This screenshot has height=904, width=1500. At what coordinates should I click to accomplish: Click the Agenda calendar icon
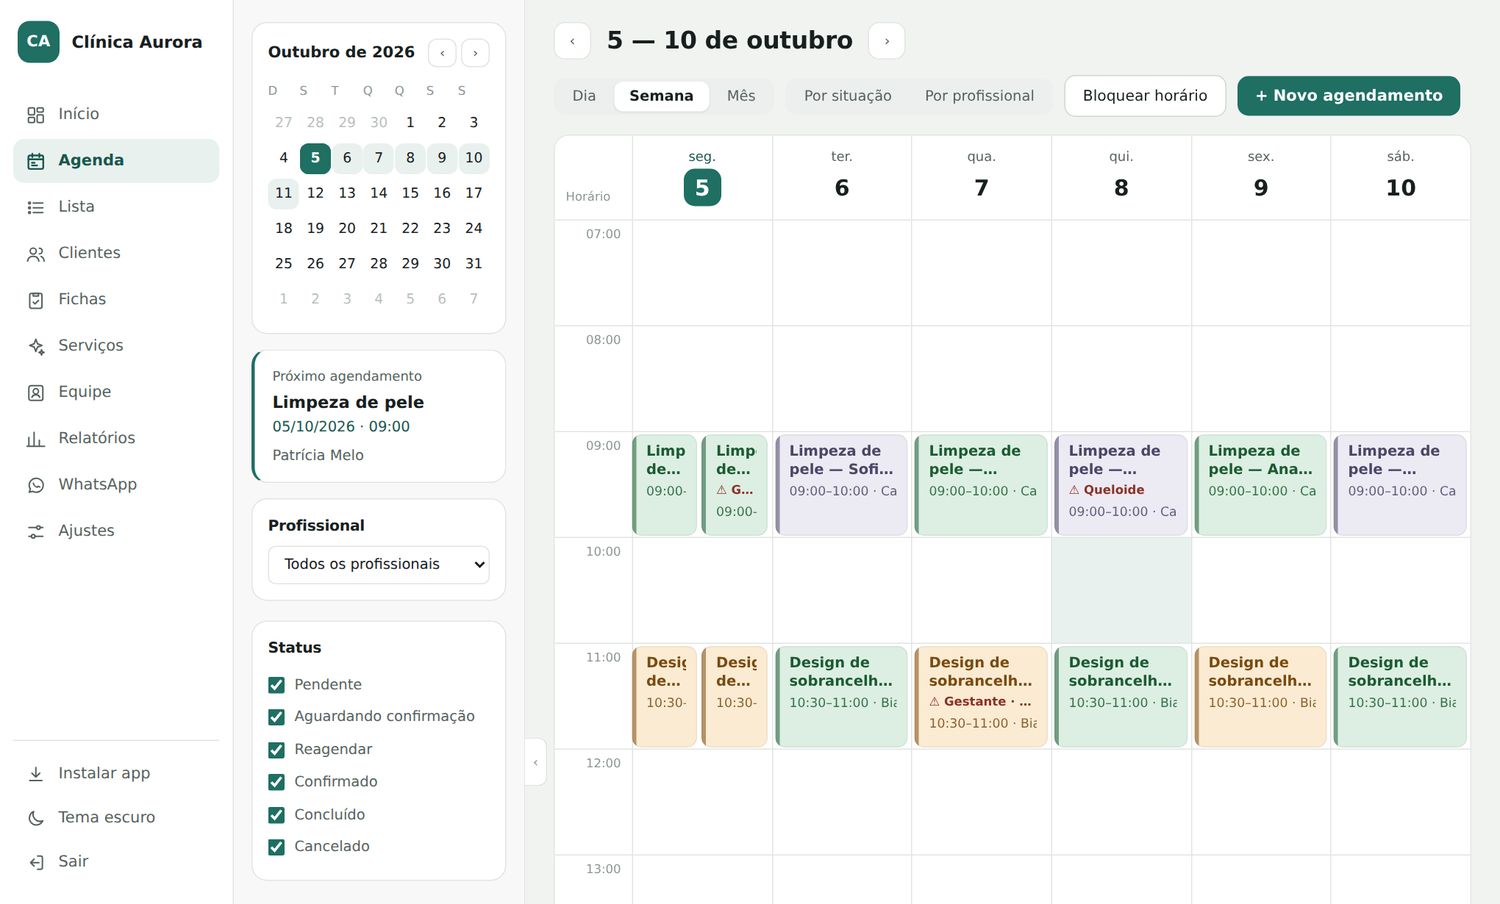coord(36,161)
